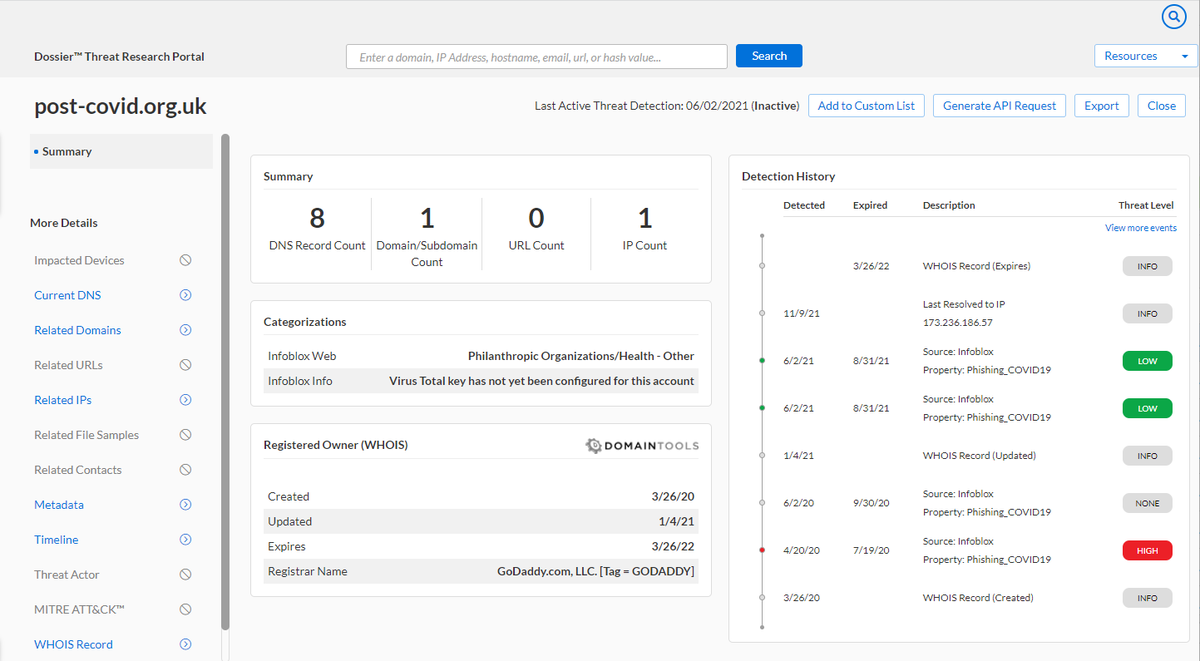Image resolution: width=1200 pixels, height=661 pixels.
Task: Click the search magnifier icon at top right
Action: click(x=1173, y=17)
